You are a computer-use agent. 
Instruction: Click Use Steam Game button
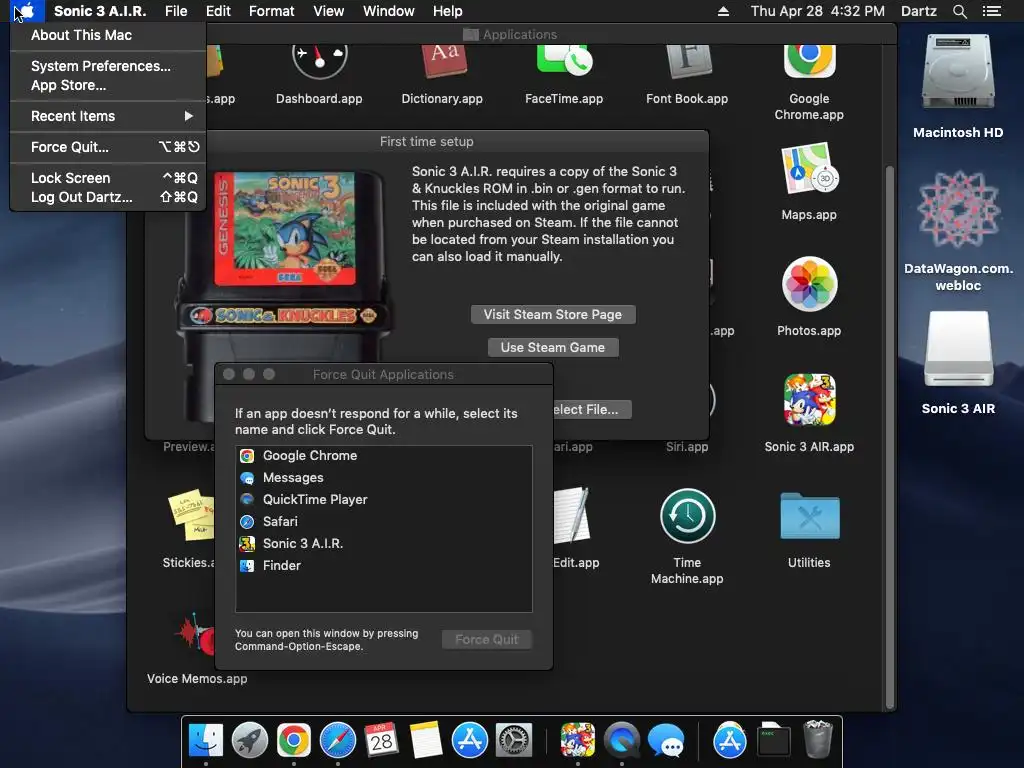[552, 347]
